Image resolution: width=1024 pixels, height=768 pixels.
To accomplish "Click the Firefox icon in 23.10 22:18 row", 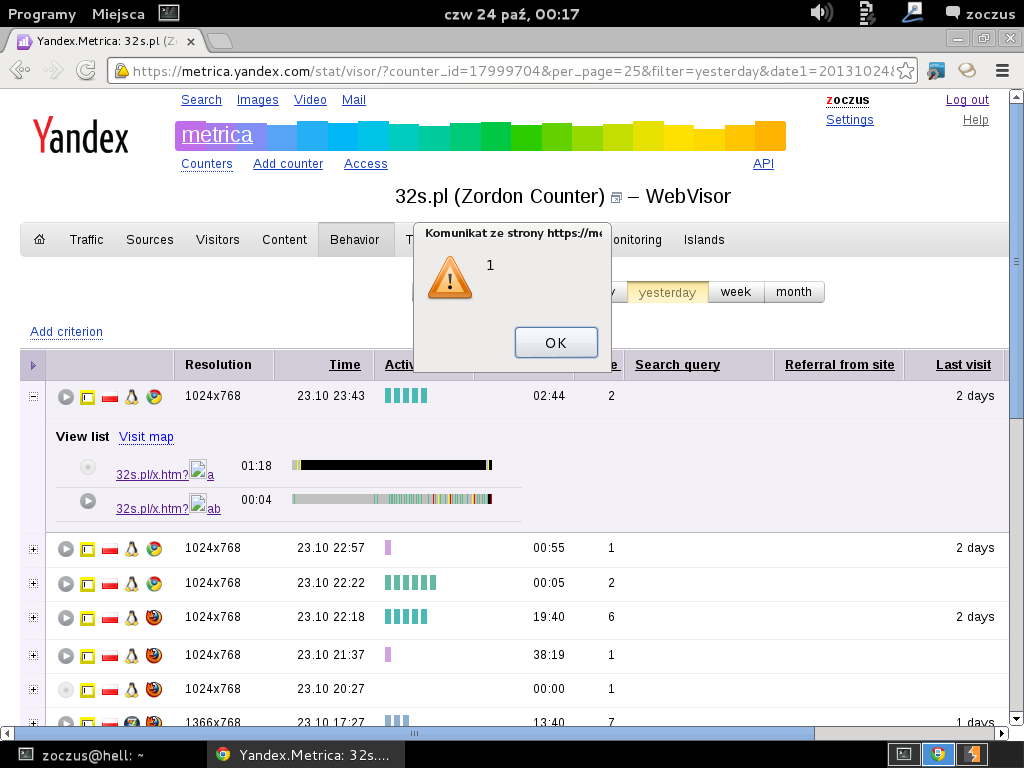I will point(154,617).
